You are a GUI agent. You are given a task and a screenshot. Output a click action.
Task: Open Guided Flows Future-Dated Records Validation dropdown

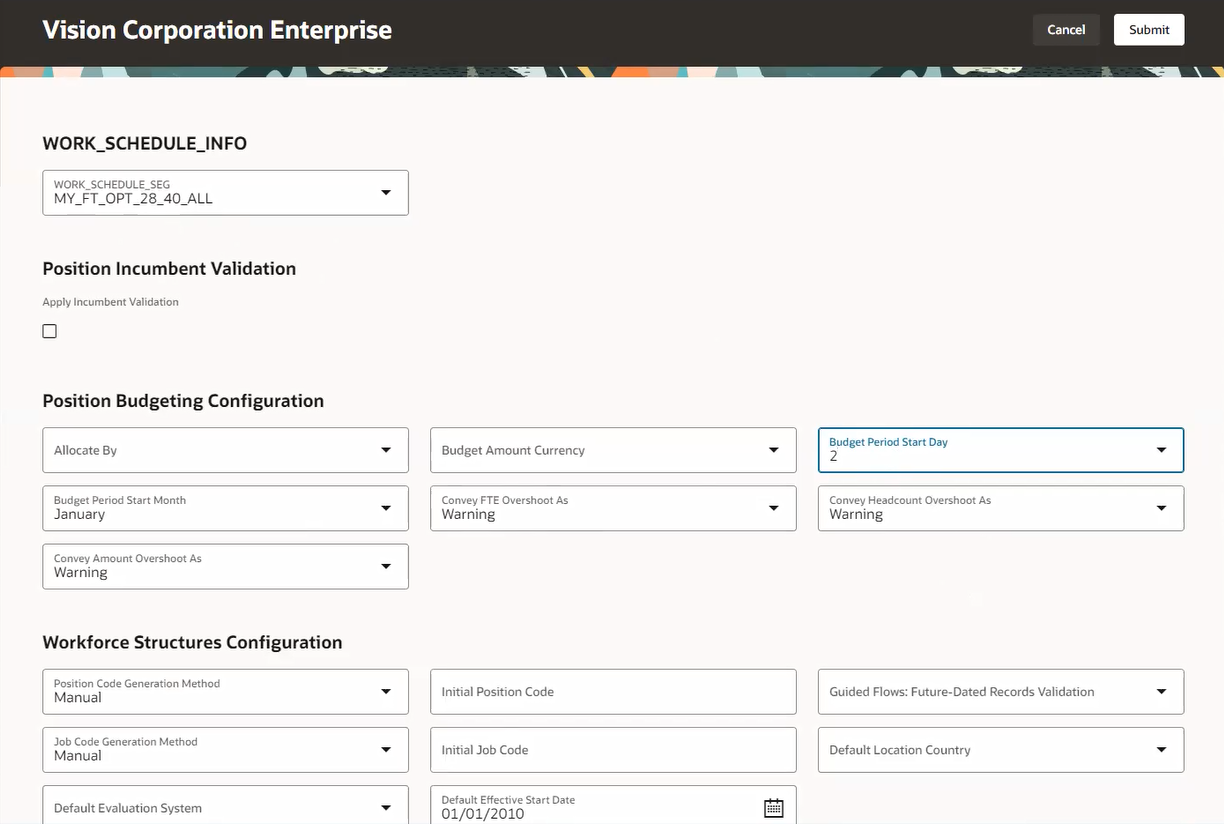[x=1161, y=692]
